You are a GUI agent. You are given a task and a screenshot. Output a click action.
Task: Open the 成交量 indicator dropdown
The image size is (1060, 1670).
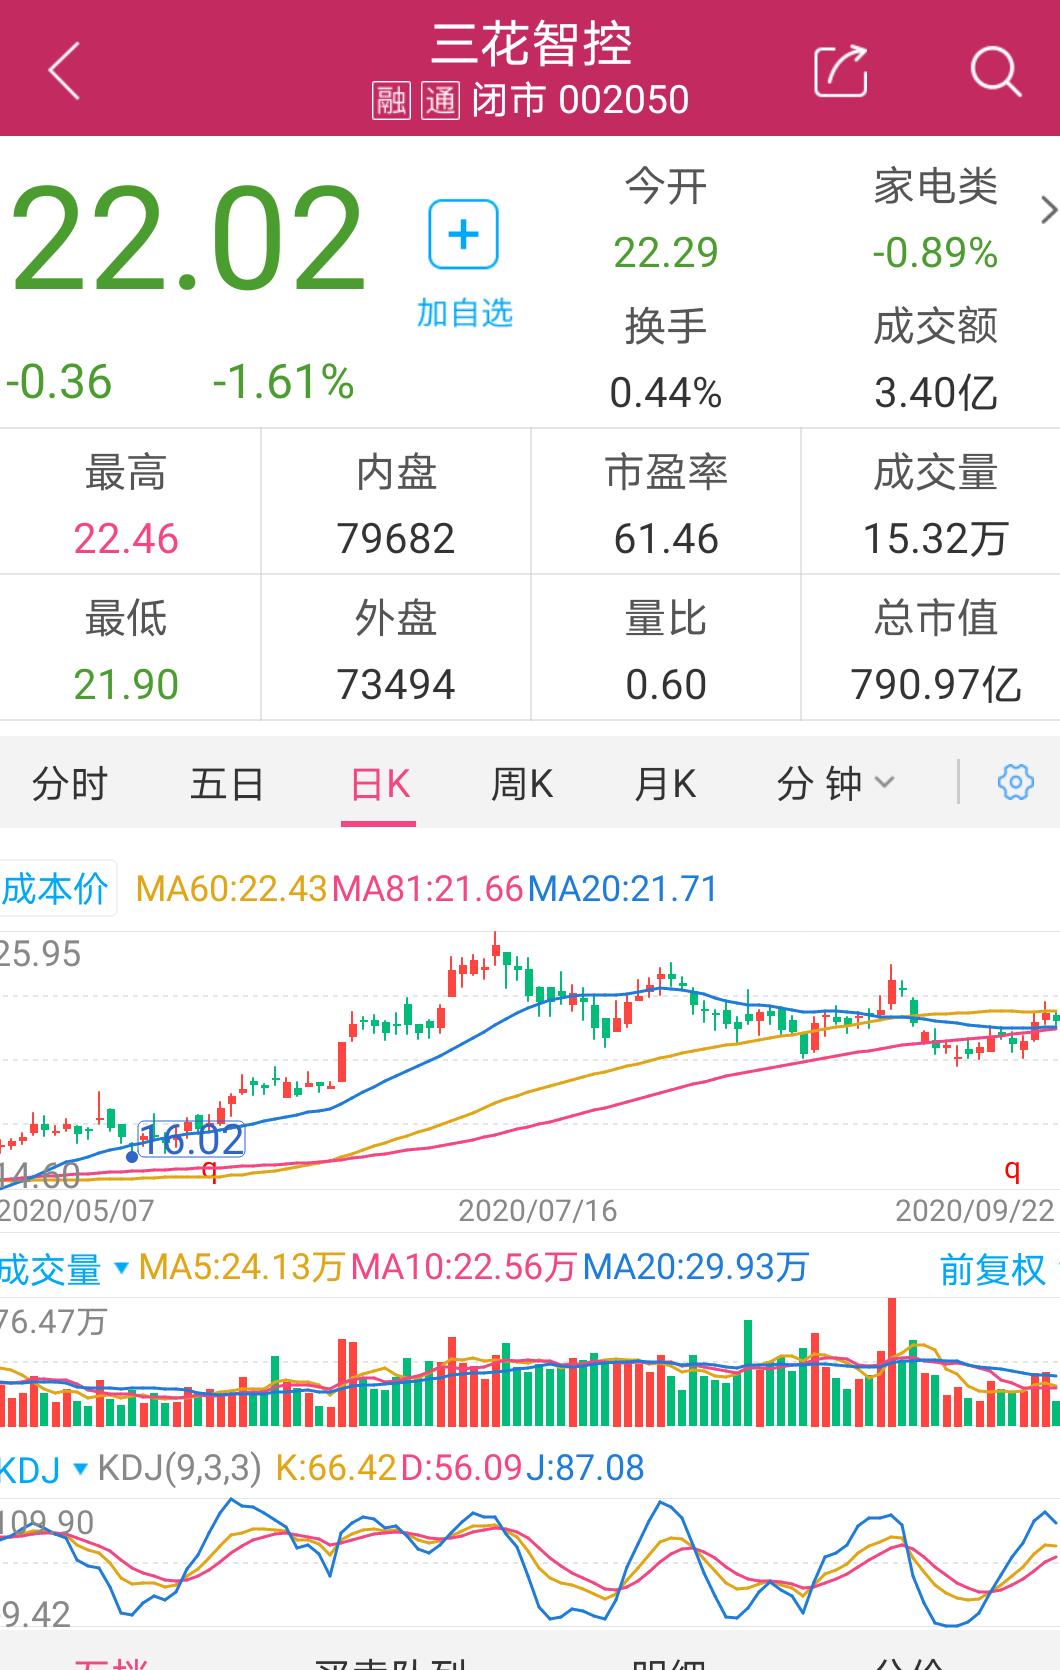tap(65, 1269)
